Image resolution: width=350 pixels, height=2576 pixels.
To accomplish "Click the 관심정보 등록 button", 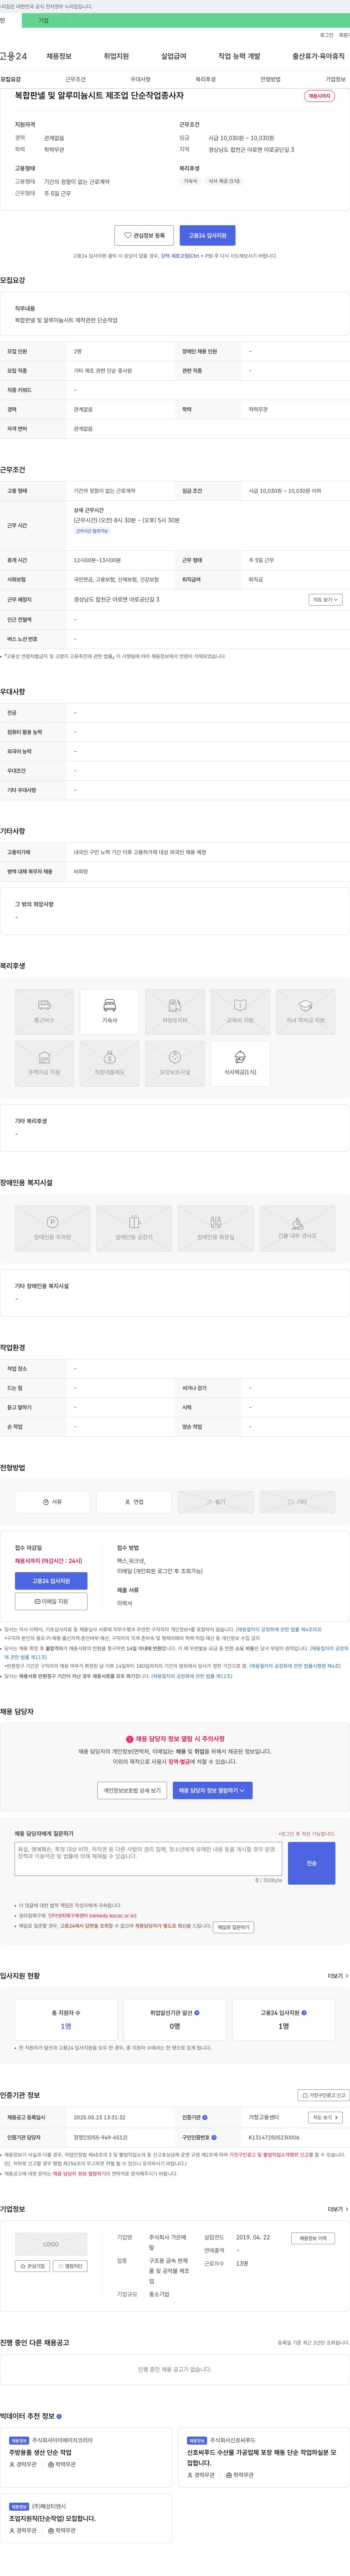I will (144, 235).
